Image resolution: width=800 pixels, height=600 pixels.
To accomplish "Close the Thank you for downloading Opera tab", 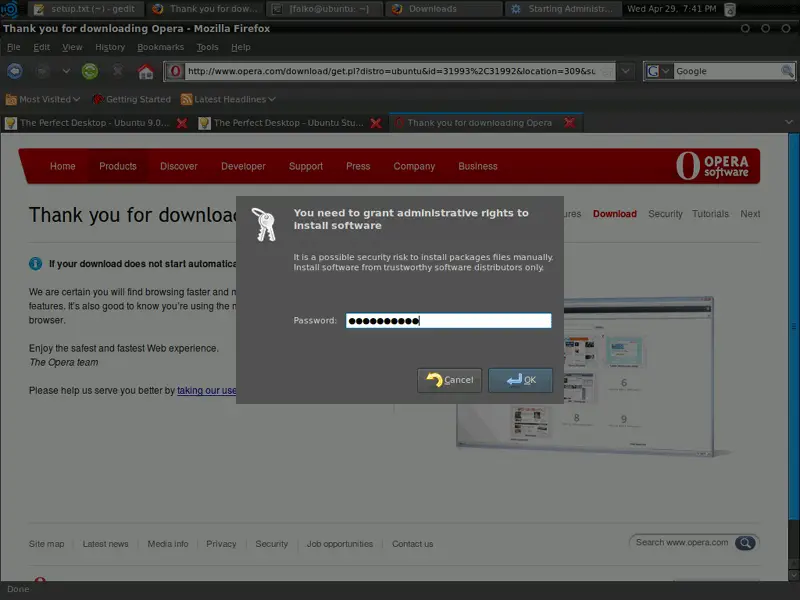I will 570,122.
